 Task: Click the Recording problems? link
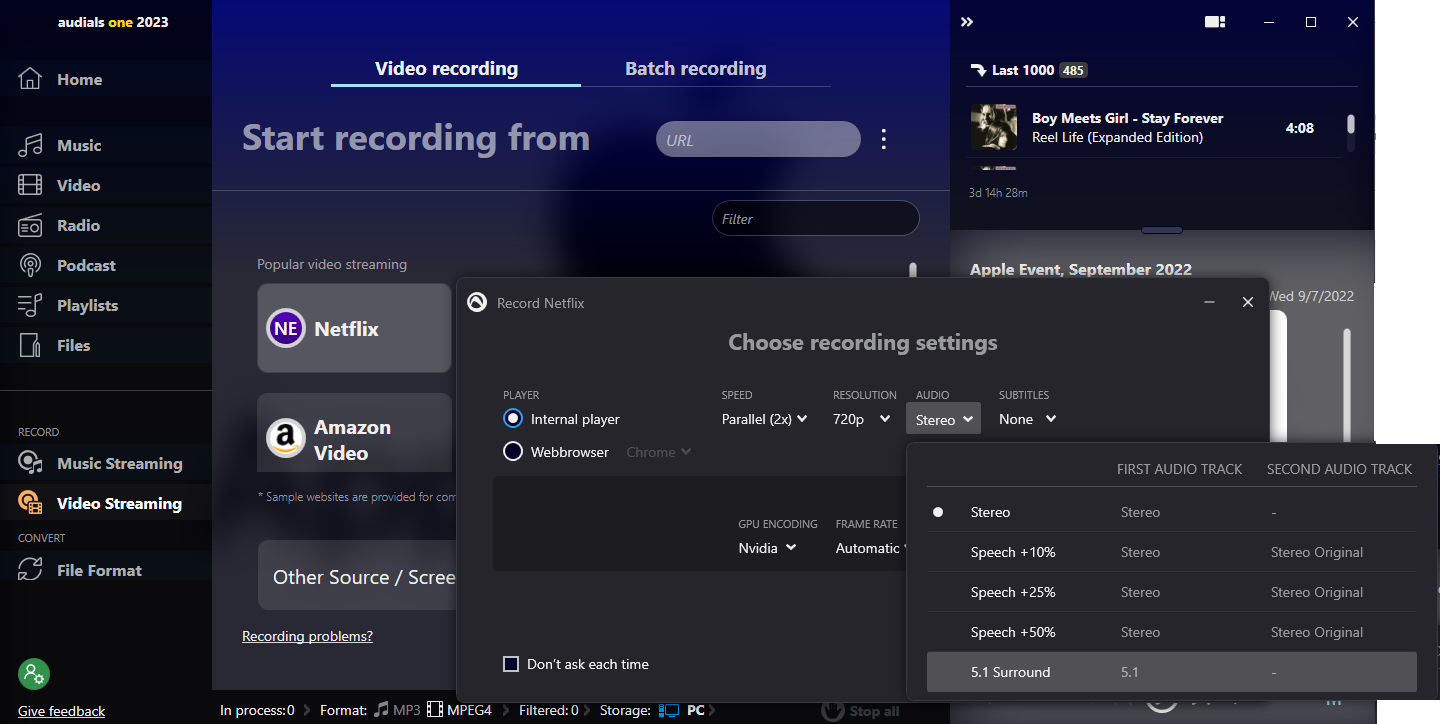pos(307,636)
